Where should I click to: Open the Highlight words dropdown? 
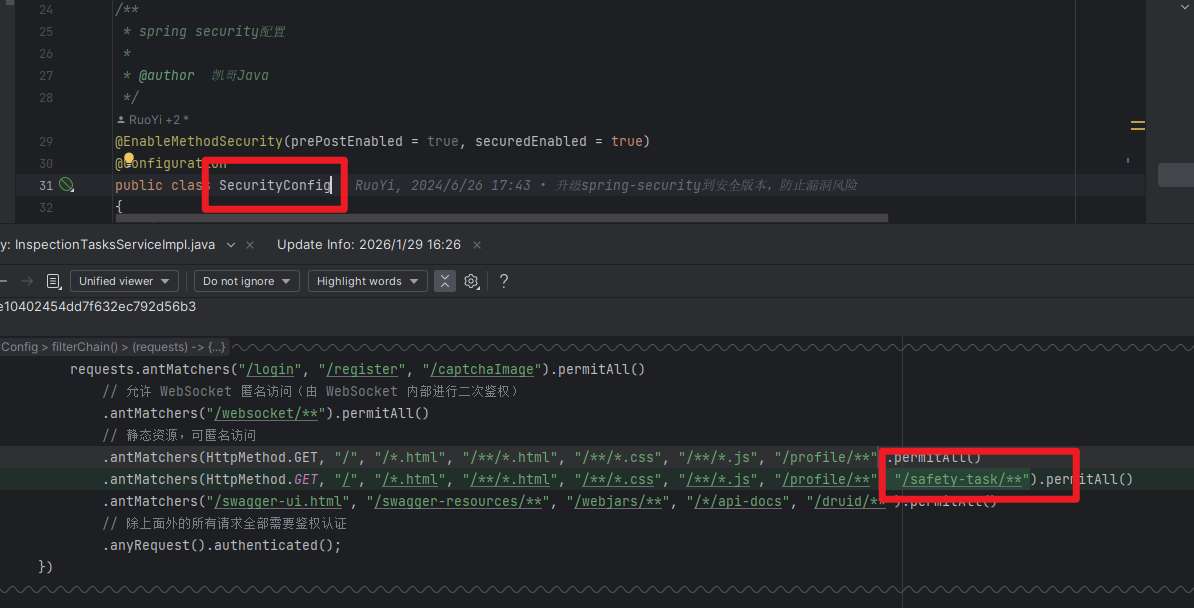tap(367, 282)
